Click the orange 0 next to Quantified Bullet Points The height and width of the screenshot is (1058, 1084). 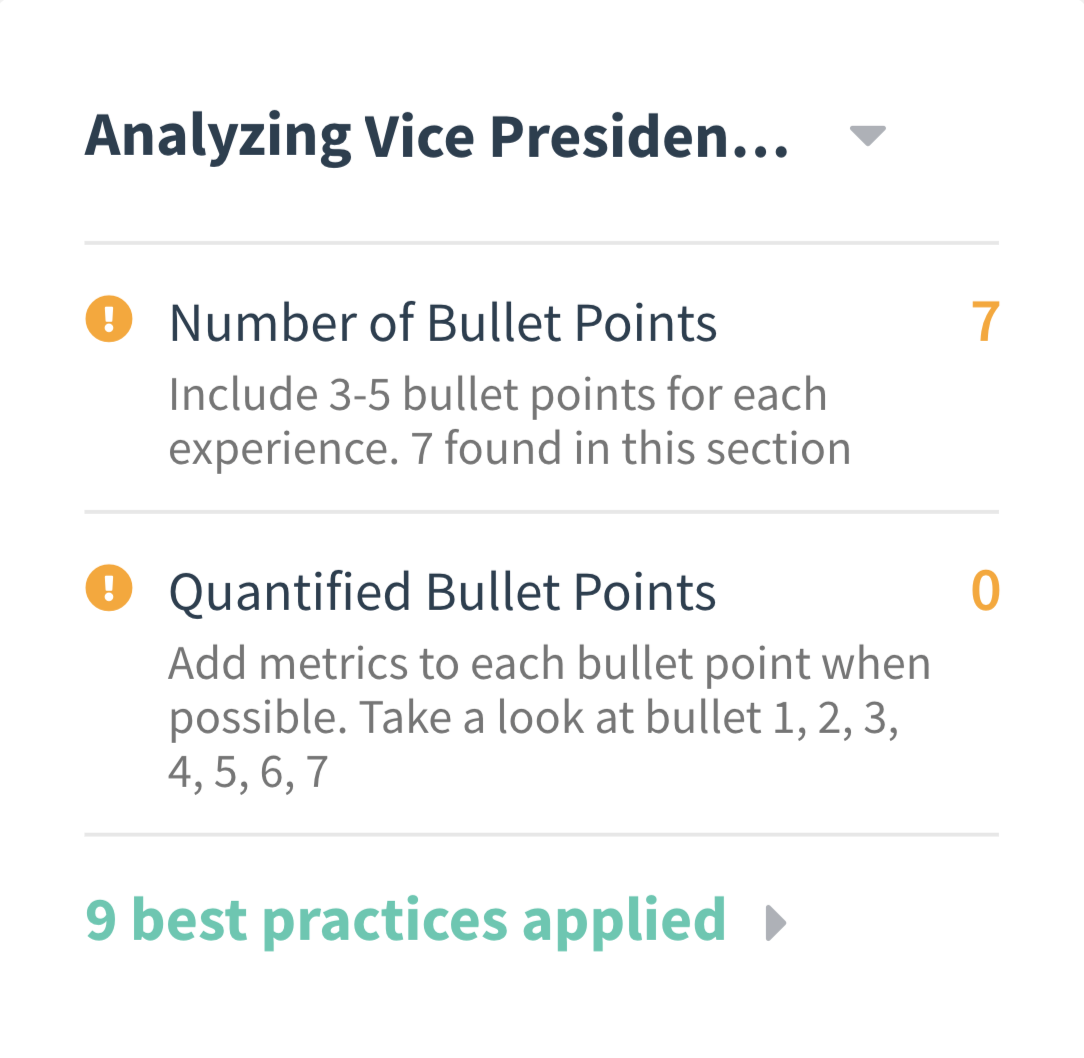click(x=983, y=591)
